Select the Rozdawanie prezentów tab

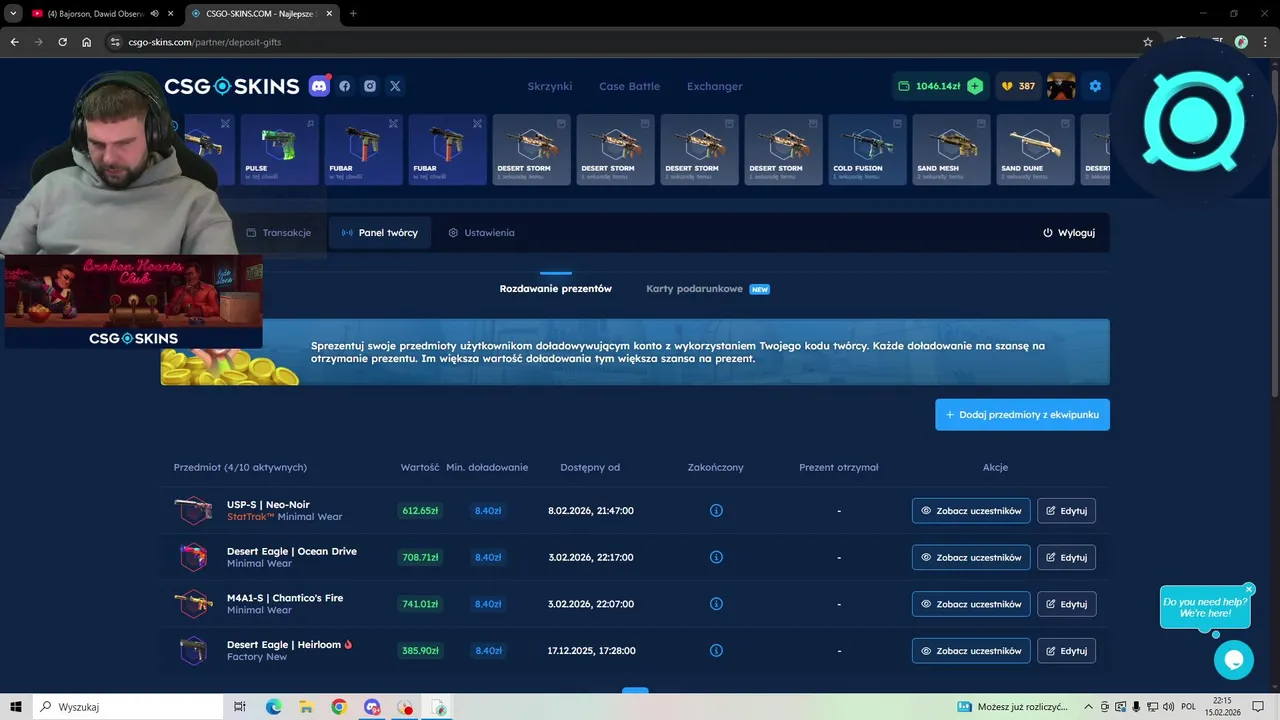pyautogui.click(x=556, y=289)
